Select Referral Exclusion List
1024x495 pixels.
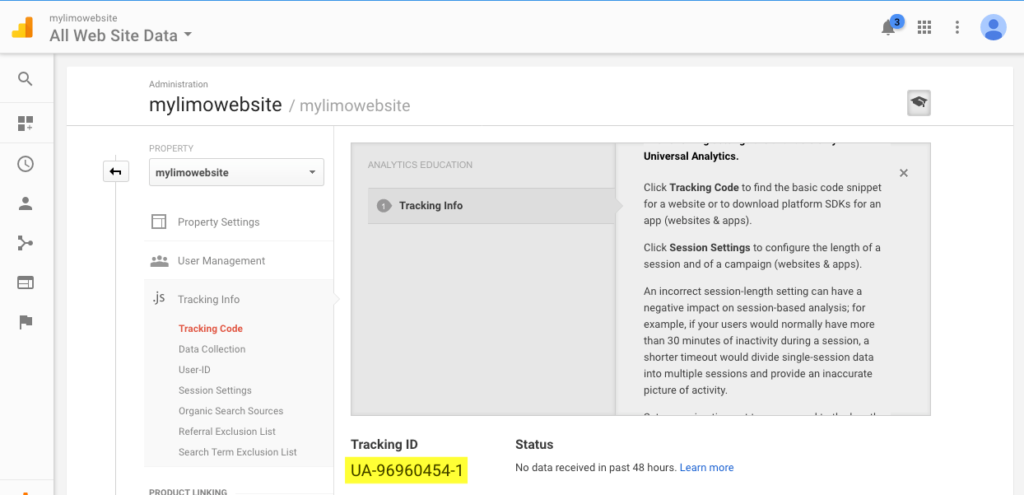(x=227, y=432)
